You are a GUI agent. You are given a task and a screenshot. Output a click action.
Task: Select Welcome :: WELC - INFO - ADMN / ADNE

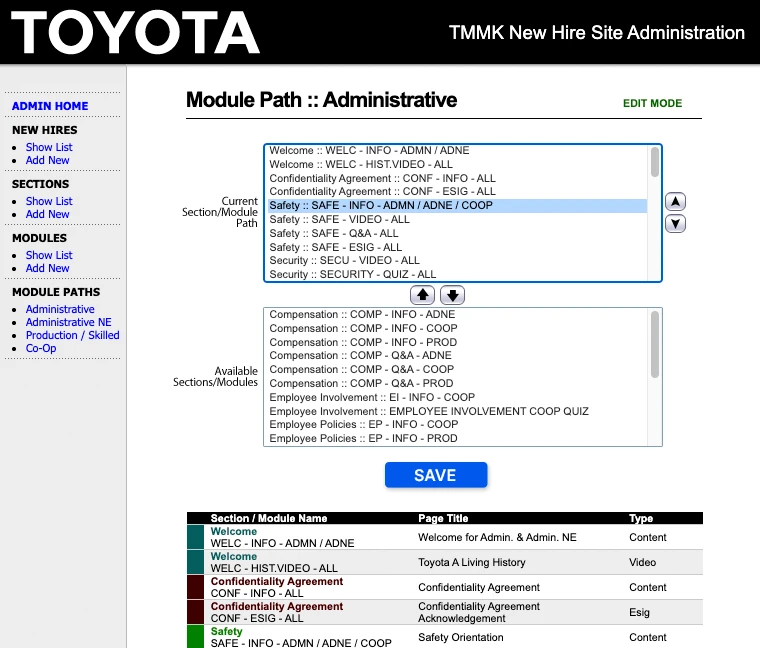click(458, 150)
